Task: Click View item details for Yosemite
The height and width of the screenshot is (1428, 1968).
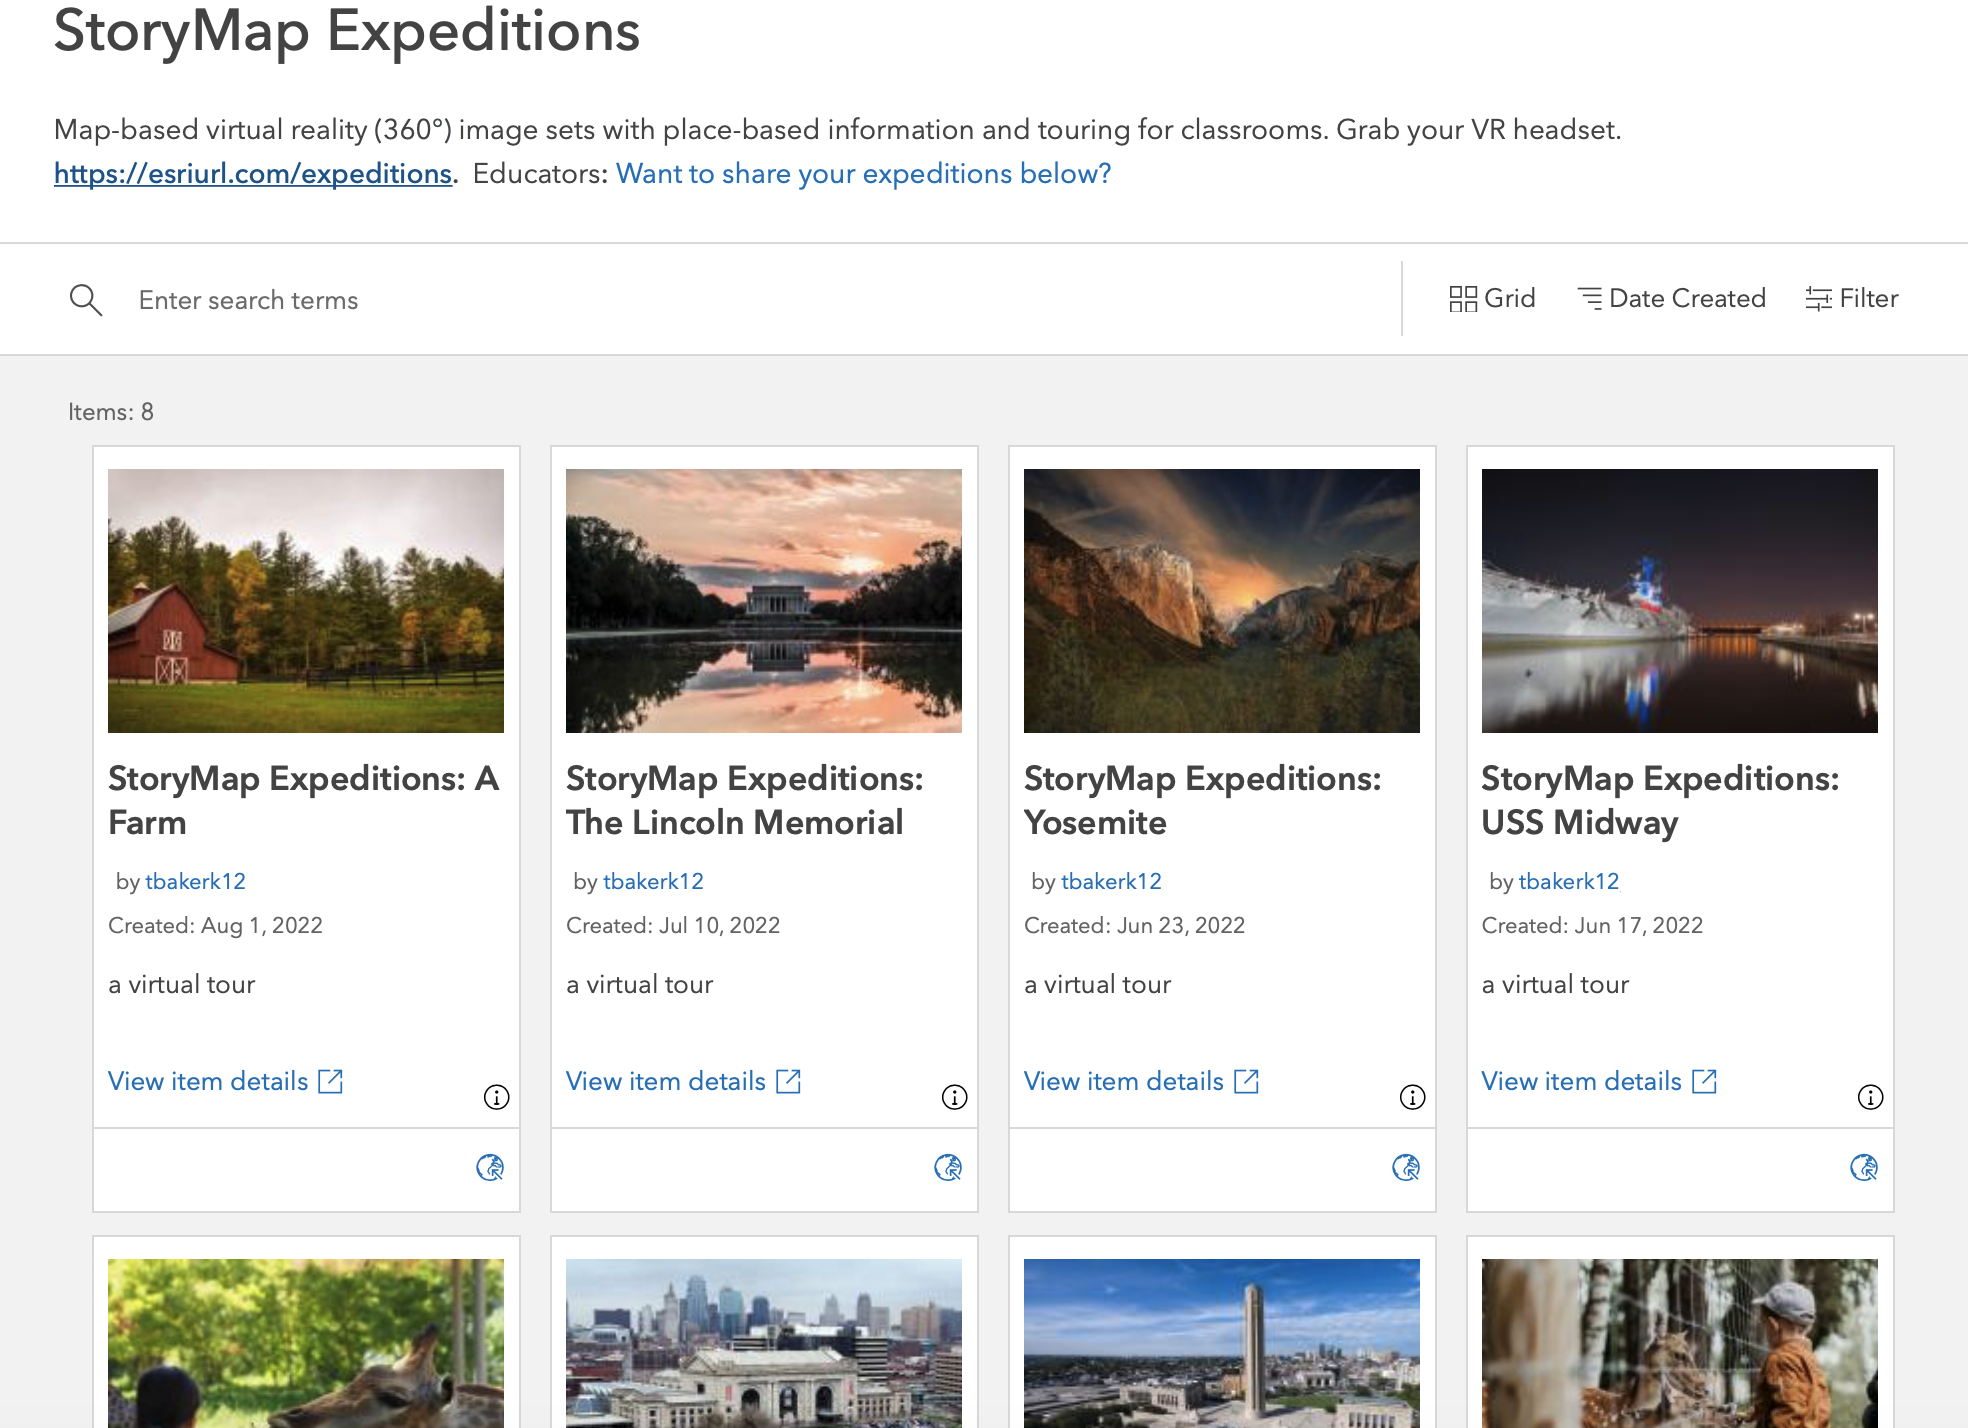Action: 1123,1080
